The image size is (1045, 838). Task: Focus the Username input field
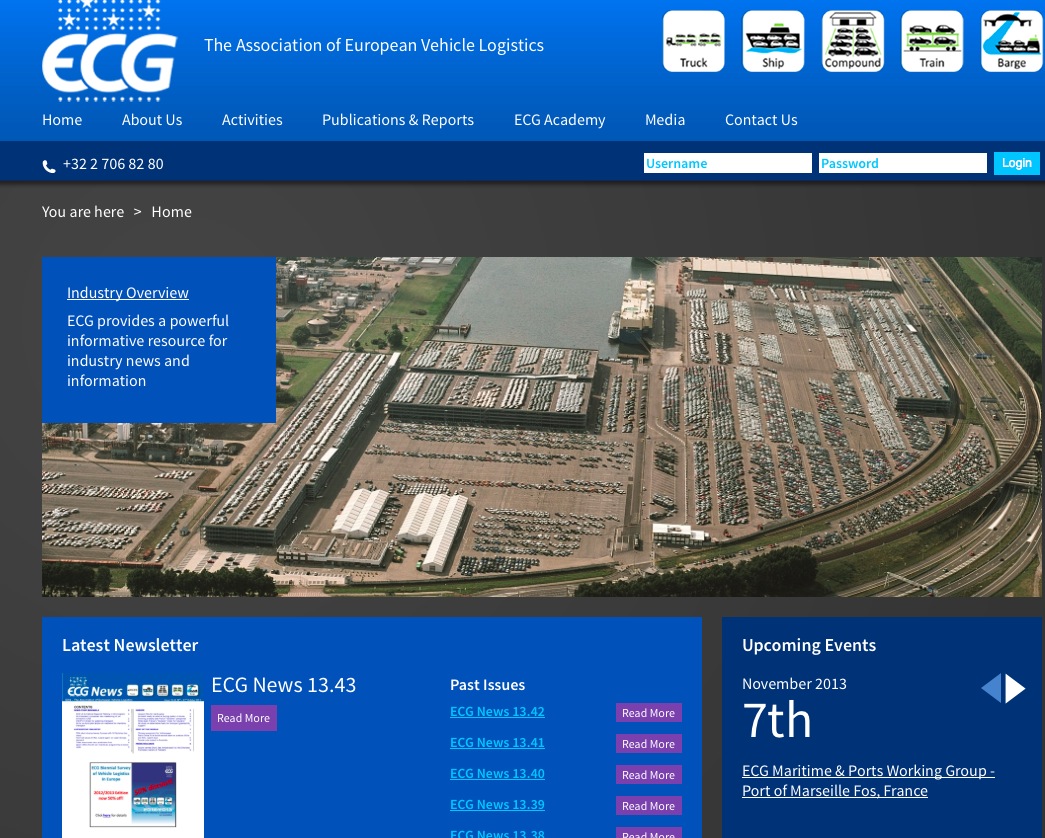pyautogui.click(x=727, y=163)
